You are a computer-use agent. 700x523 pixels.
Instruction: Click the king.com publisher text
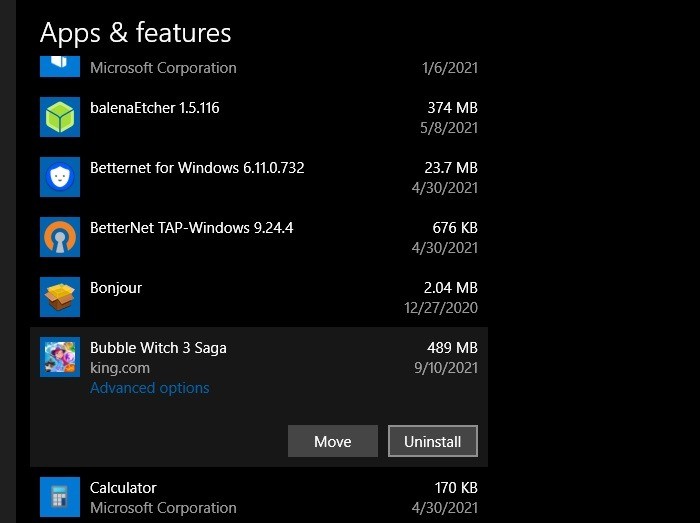120,368
